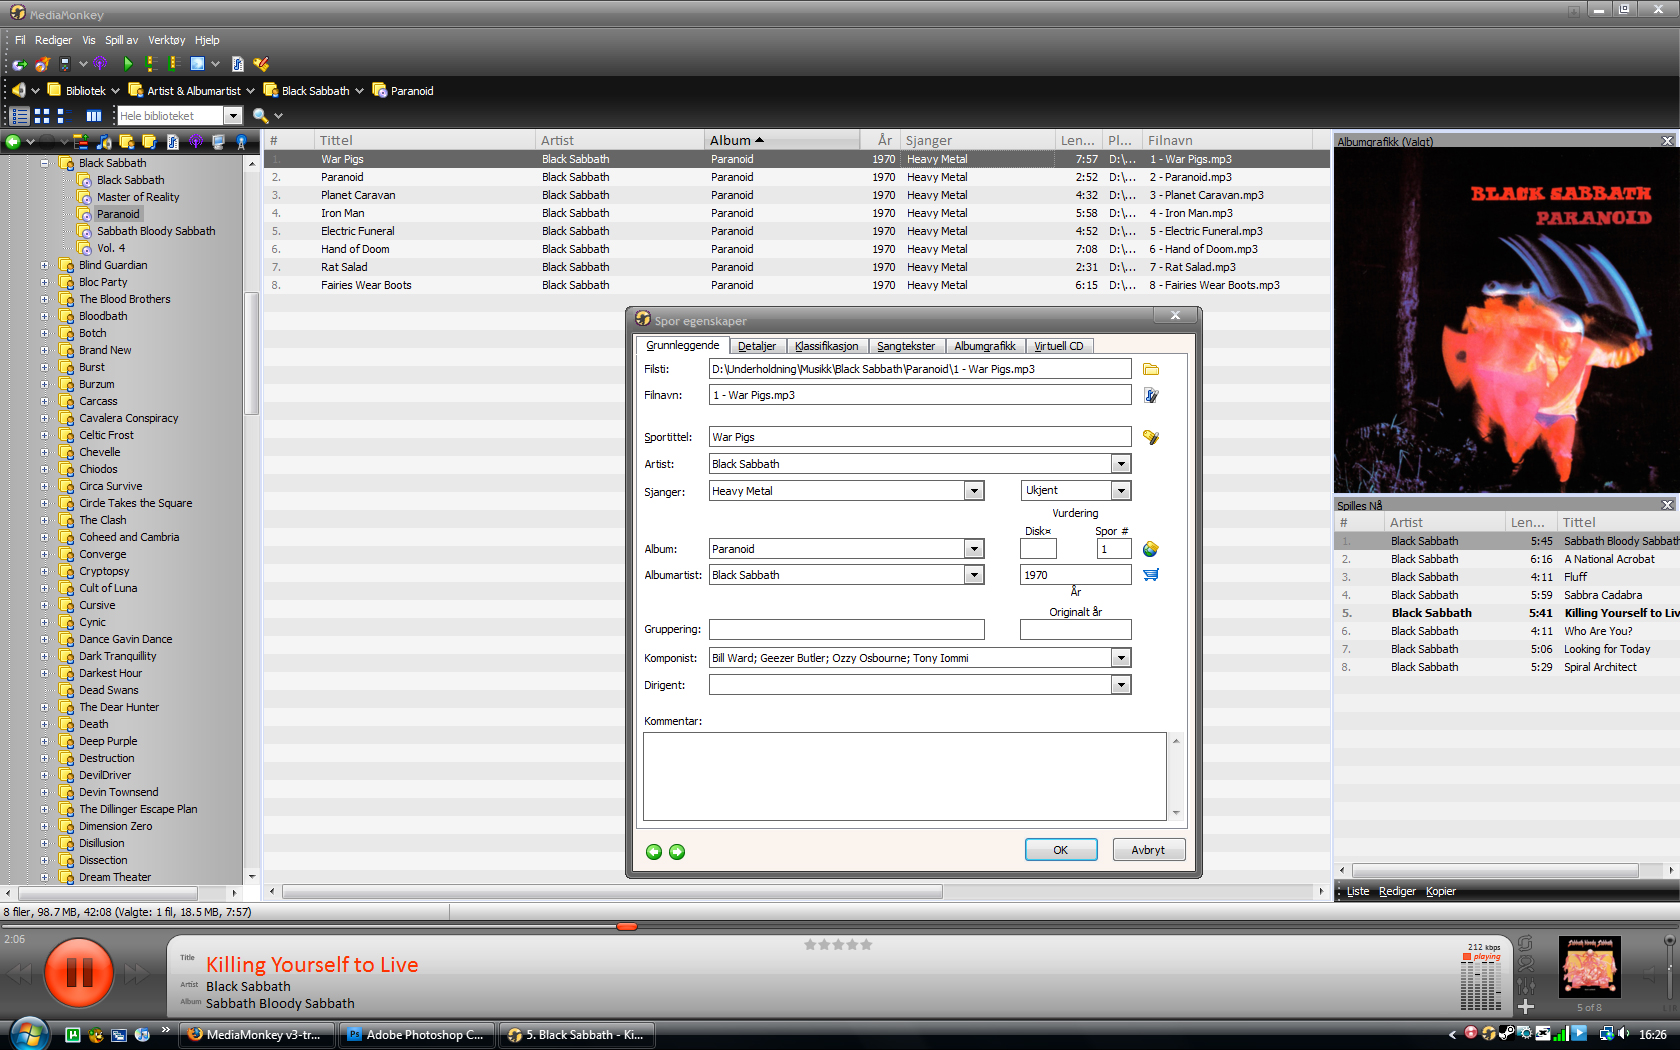Open the Verktøy menu

click(166, 40)
